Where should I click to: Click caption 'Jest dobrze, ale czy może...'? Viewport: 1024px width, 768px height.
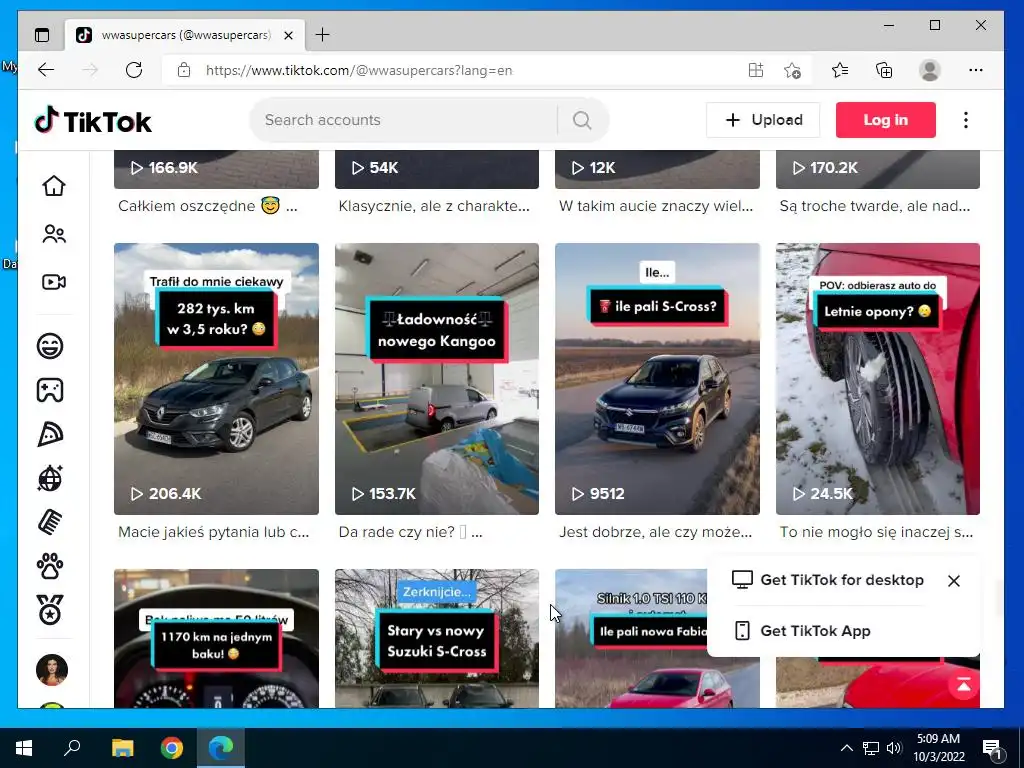[656, 532]
